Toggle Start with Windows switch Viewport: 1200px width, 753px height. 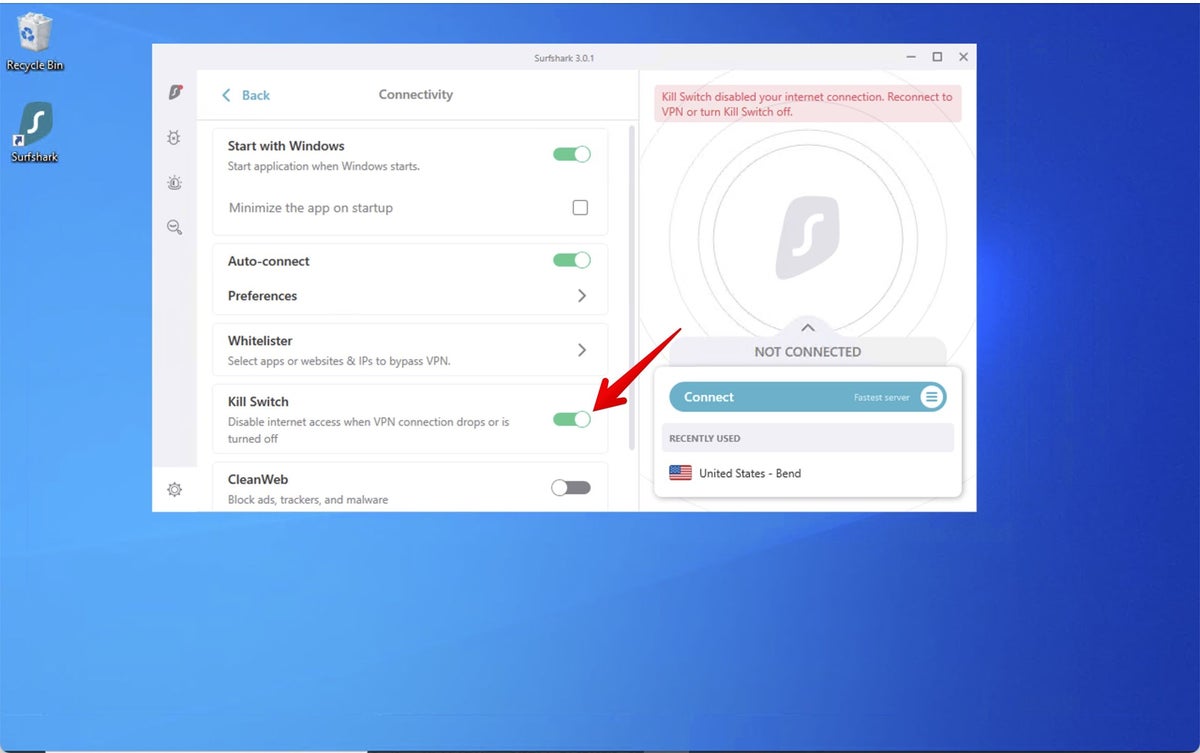[572, 154]
